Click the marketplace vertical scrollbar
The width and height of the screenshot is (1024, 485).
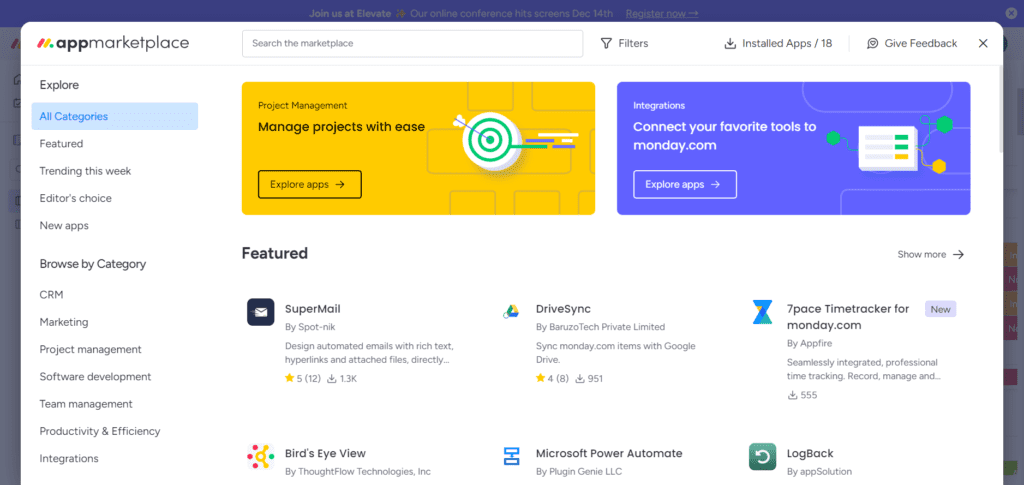tap(1000, 110)
